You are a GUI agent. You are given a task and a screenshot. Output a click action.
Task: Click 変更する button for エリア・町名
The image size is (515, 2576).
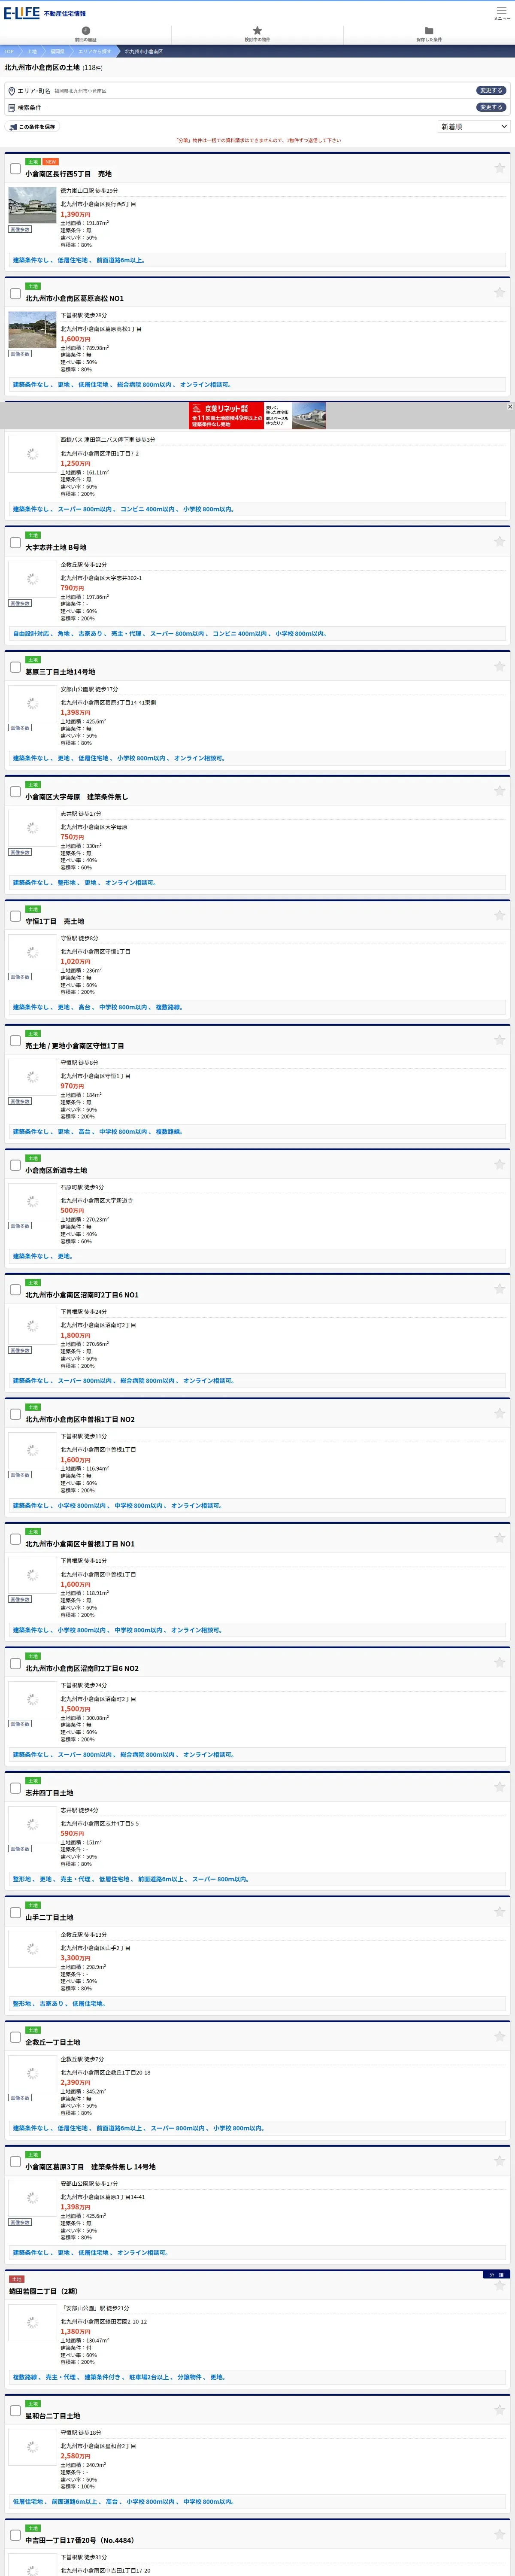point(490,90)
